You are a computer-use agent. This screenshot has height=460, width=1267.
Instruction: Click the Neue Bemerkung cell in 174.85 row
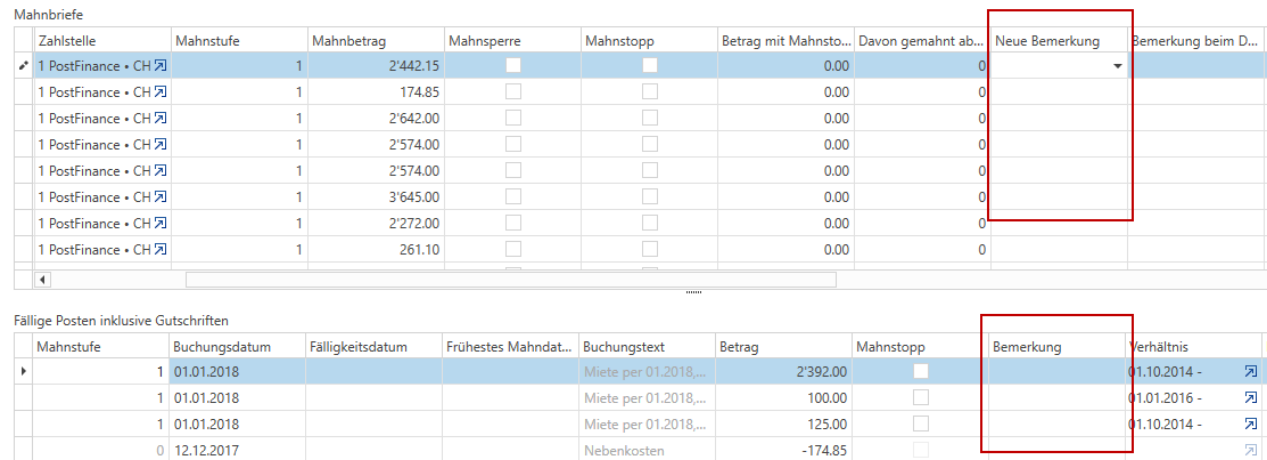click(x=1059, y=92)
